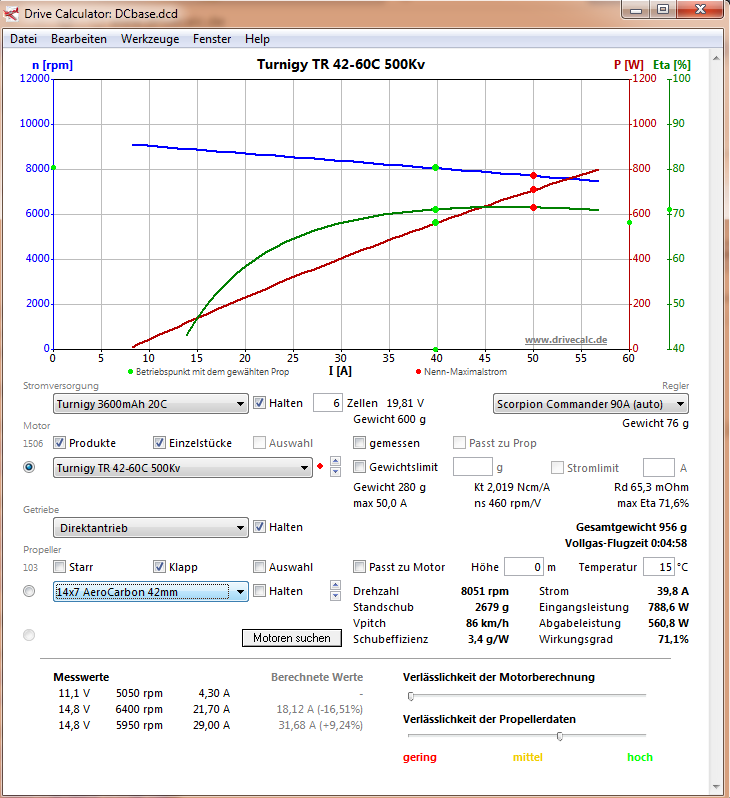Enable the gemessen checkbox
Viewport: 730px width, 798px height.
point(359,443)
